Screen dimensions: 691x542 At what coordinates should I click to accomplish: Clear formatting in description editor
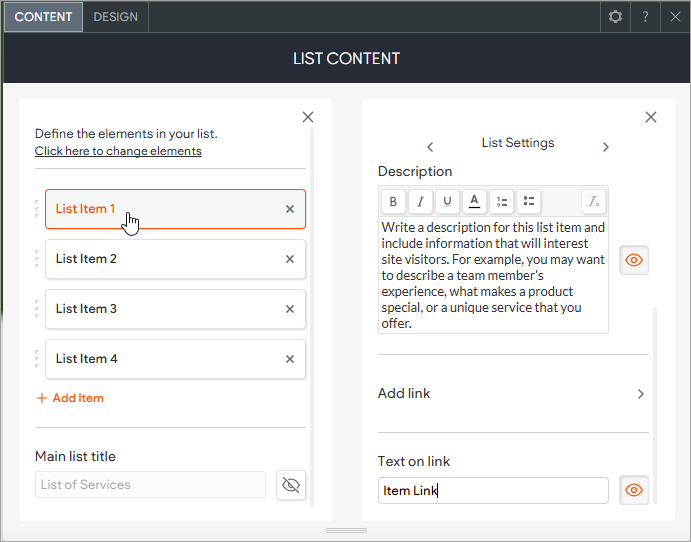coord(594,202)
